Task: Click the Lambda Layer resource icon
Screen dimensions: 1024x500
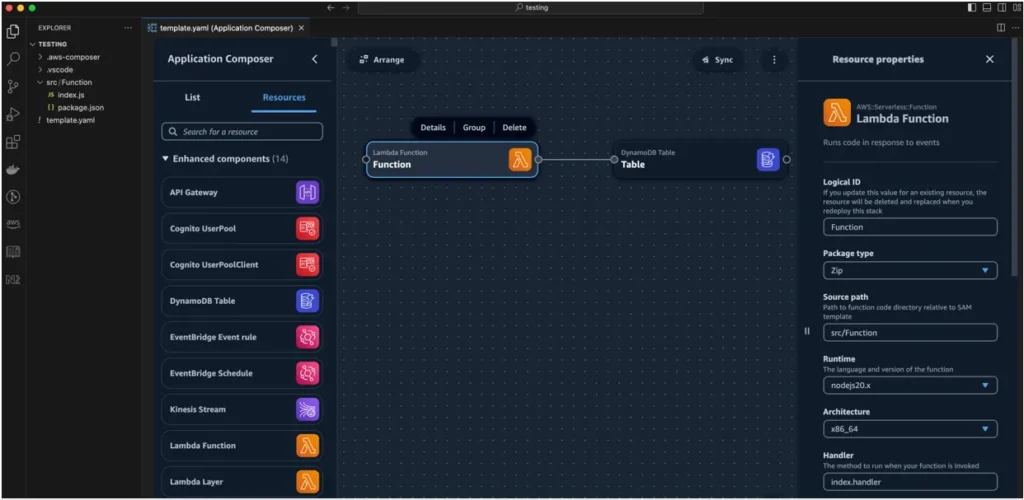Action: (x=308, y=482)
